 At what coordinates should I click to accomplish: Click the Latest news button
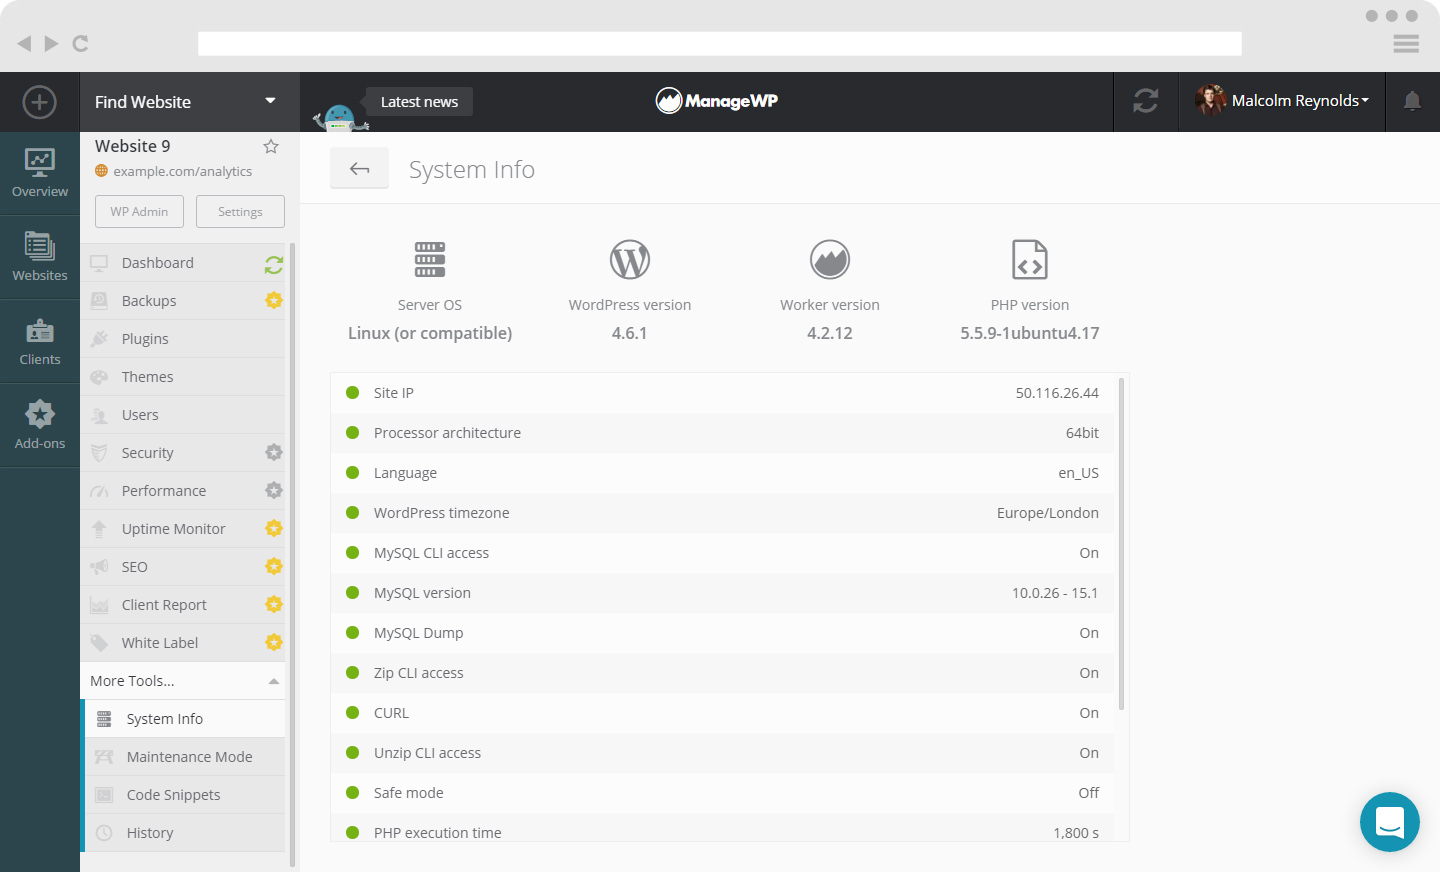(x=419, y=101)
